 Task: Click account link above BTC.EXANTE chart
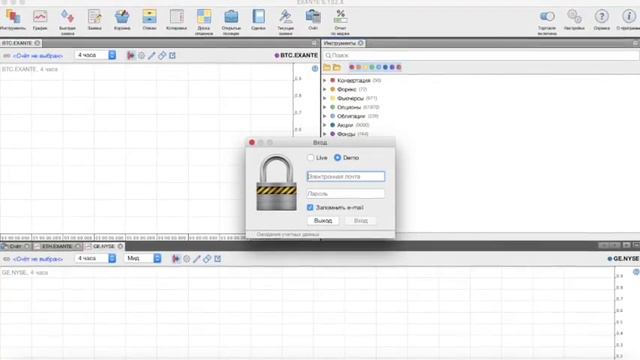38,56
